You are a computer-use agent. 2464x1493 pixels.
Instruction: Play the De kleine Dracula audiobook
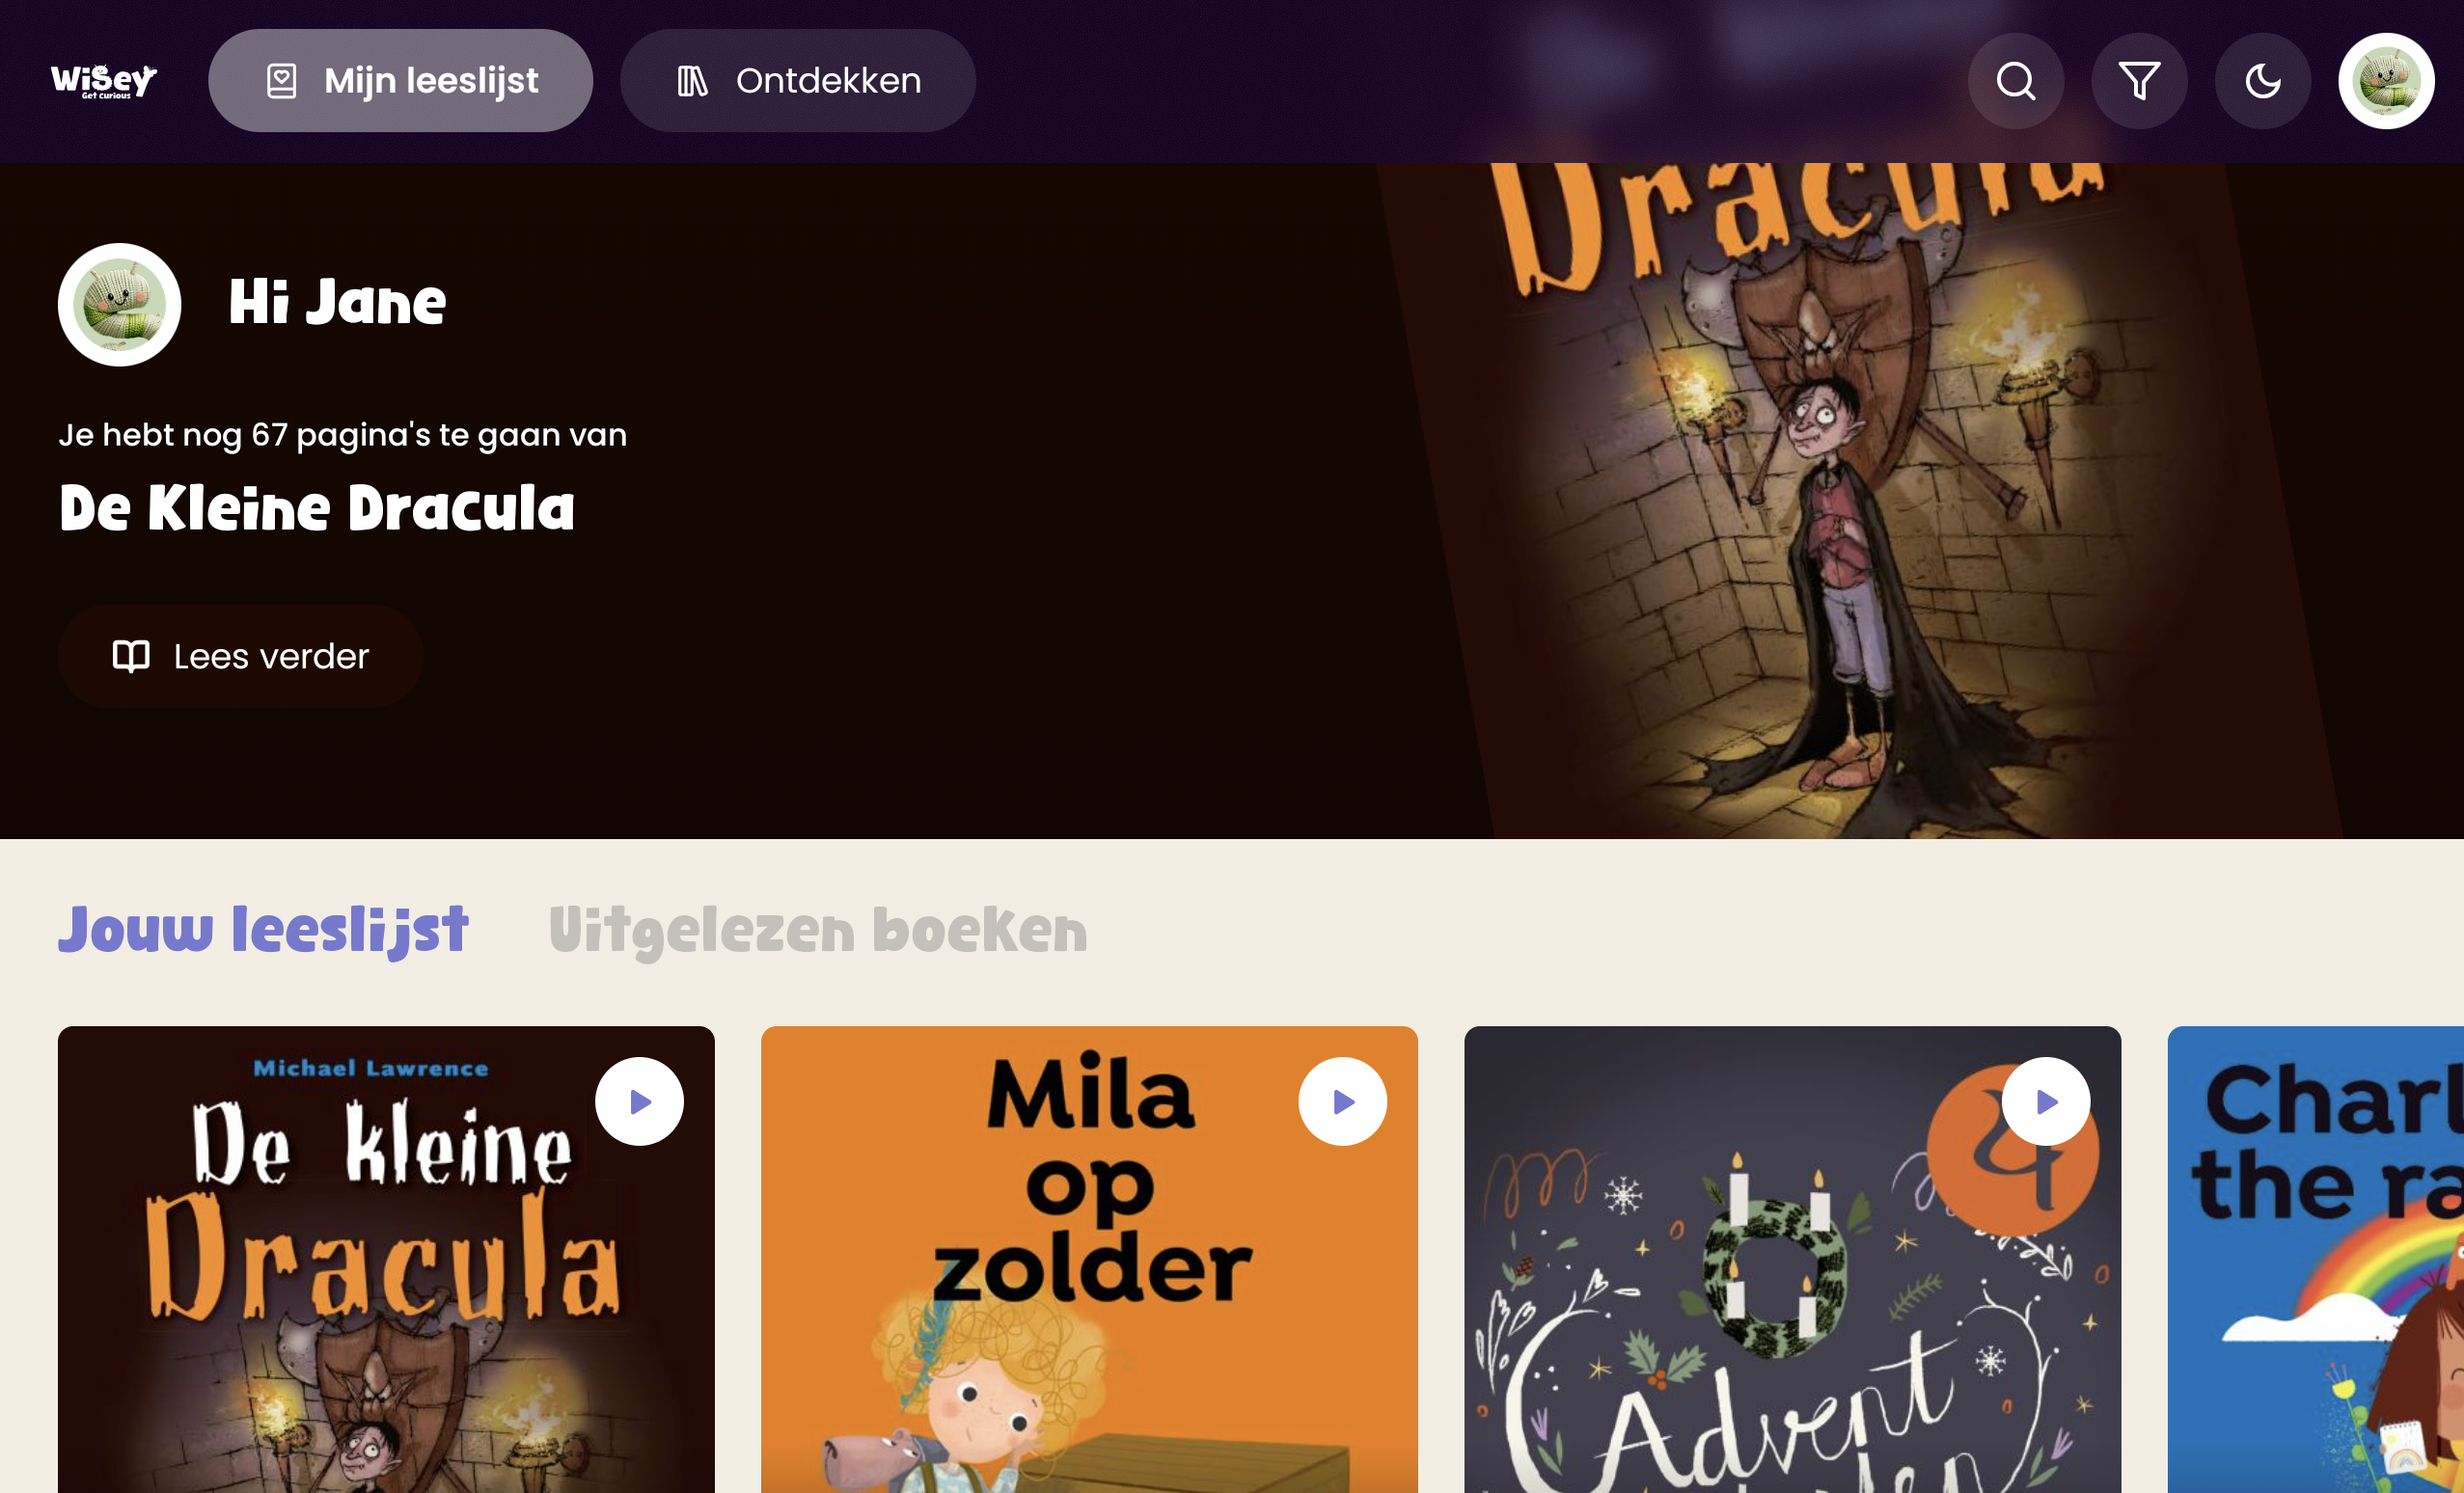point(639,1101)
